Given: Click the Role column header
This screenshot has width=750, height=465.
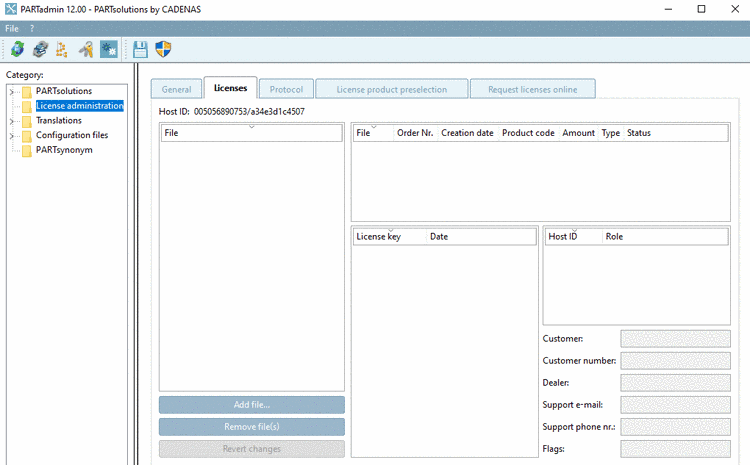Looking at the screenshot, I should pos(665,237).
